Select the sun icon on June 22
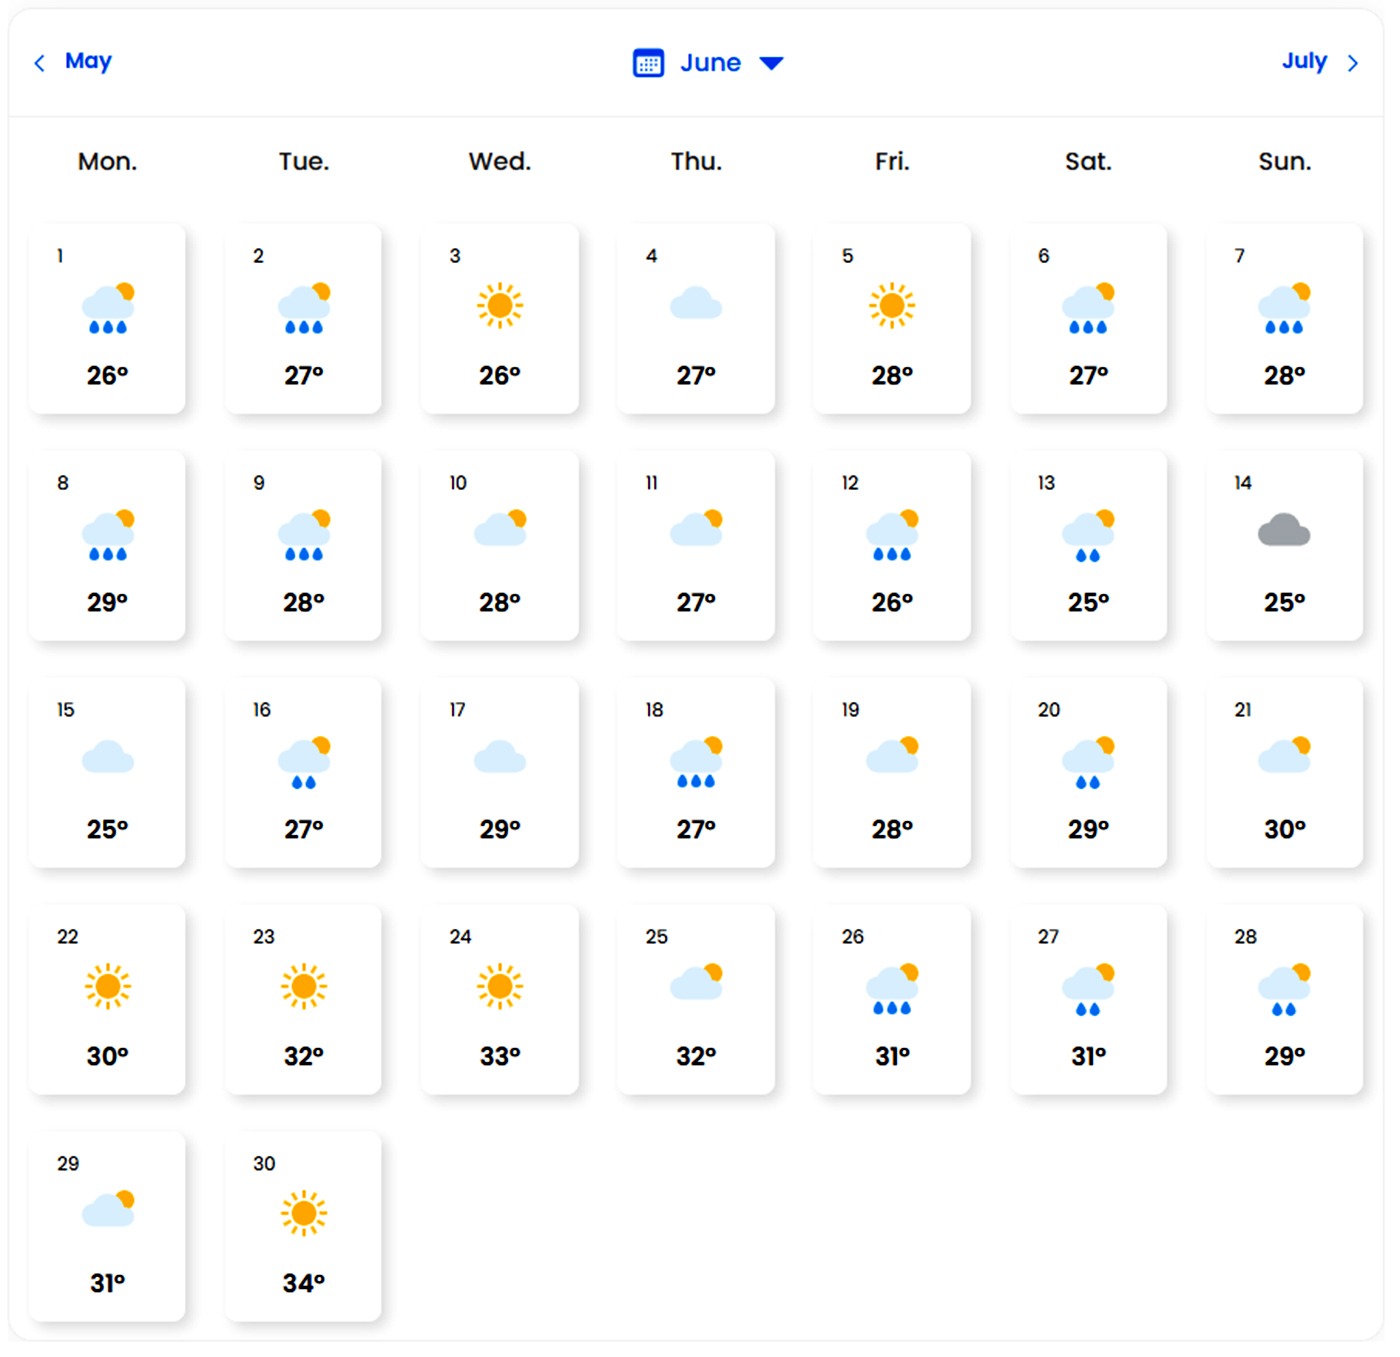This screenshot has height=1357, width=1400. [108, 987]
